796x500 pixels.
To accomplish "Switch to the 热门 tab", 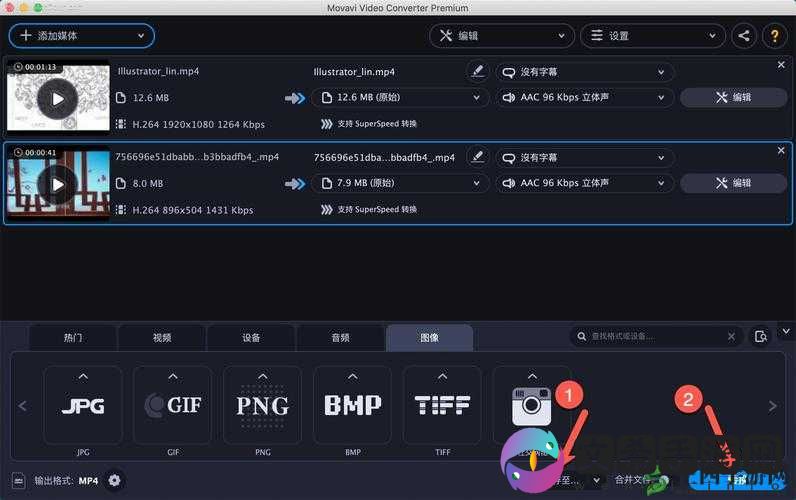I will pos(73,338).
